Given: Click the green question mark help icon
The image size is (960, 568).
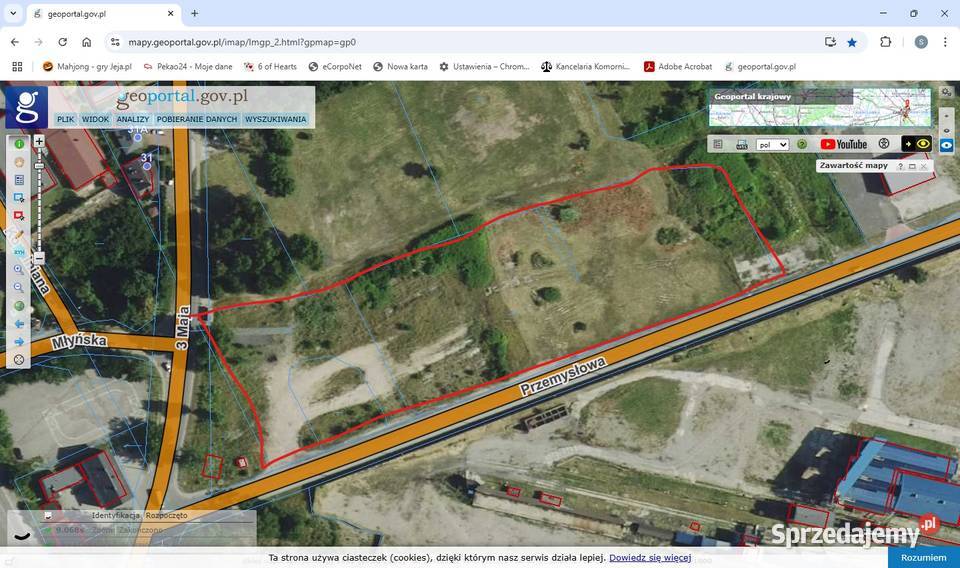Looking at the screenshot, I should (x=802, y=144).
